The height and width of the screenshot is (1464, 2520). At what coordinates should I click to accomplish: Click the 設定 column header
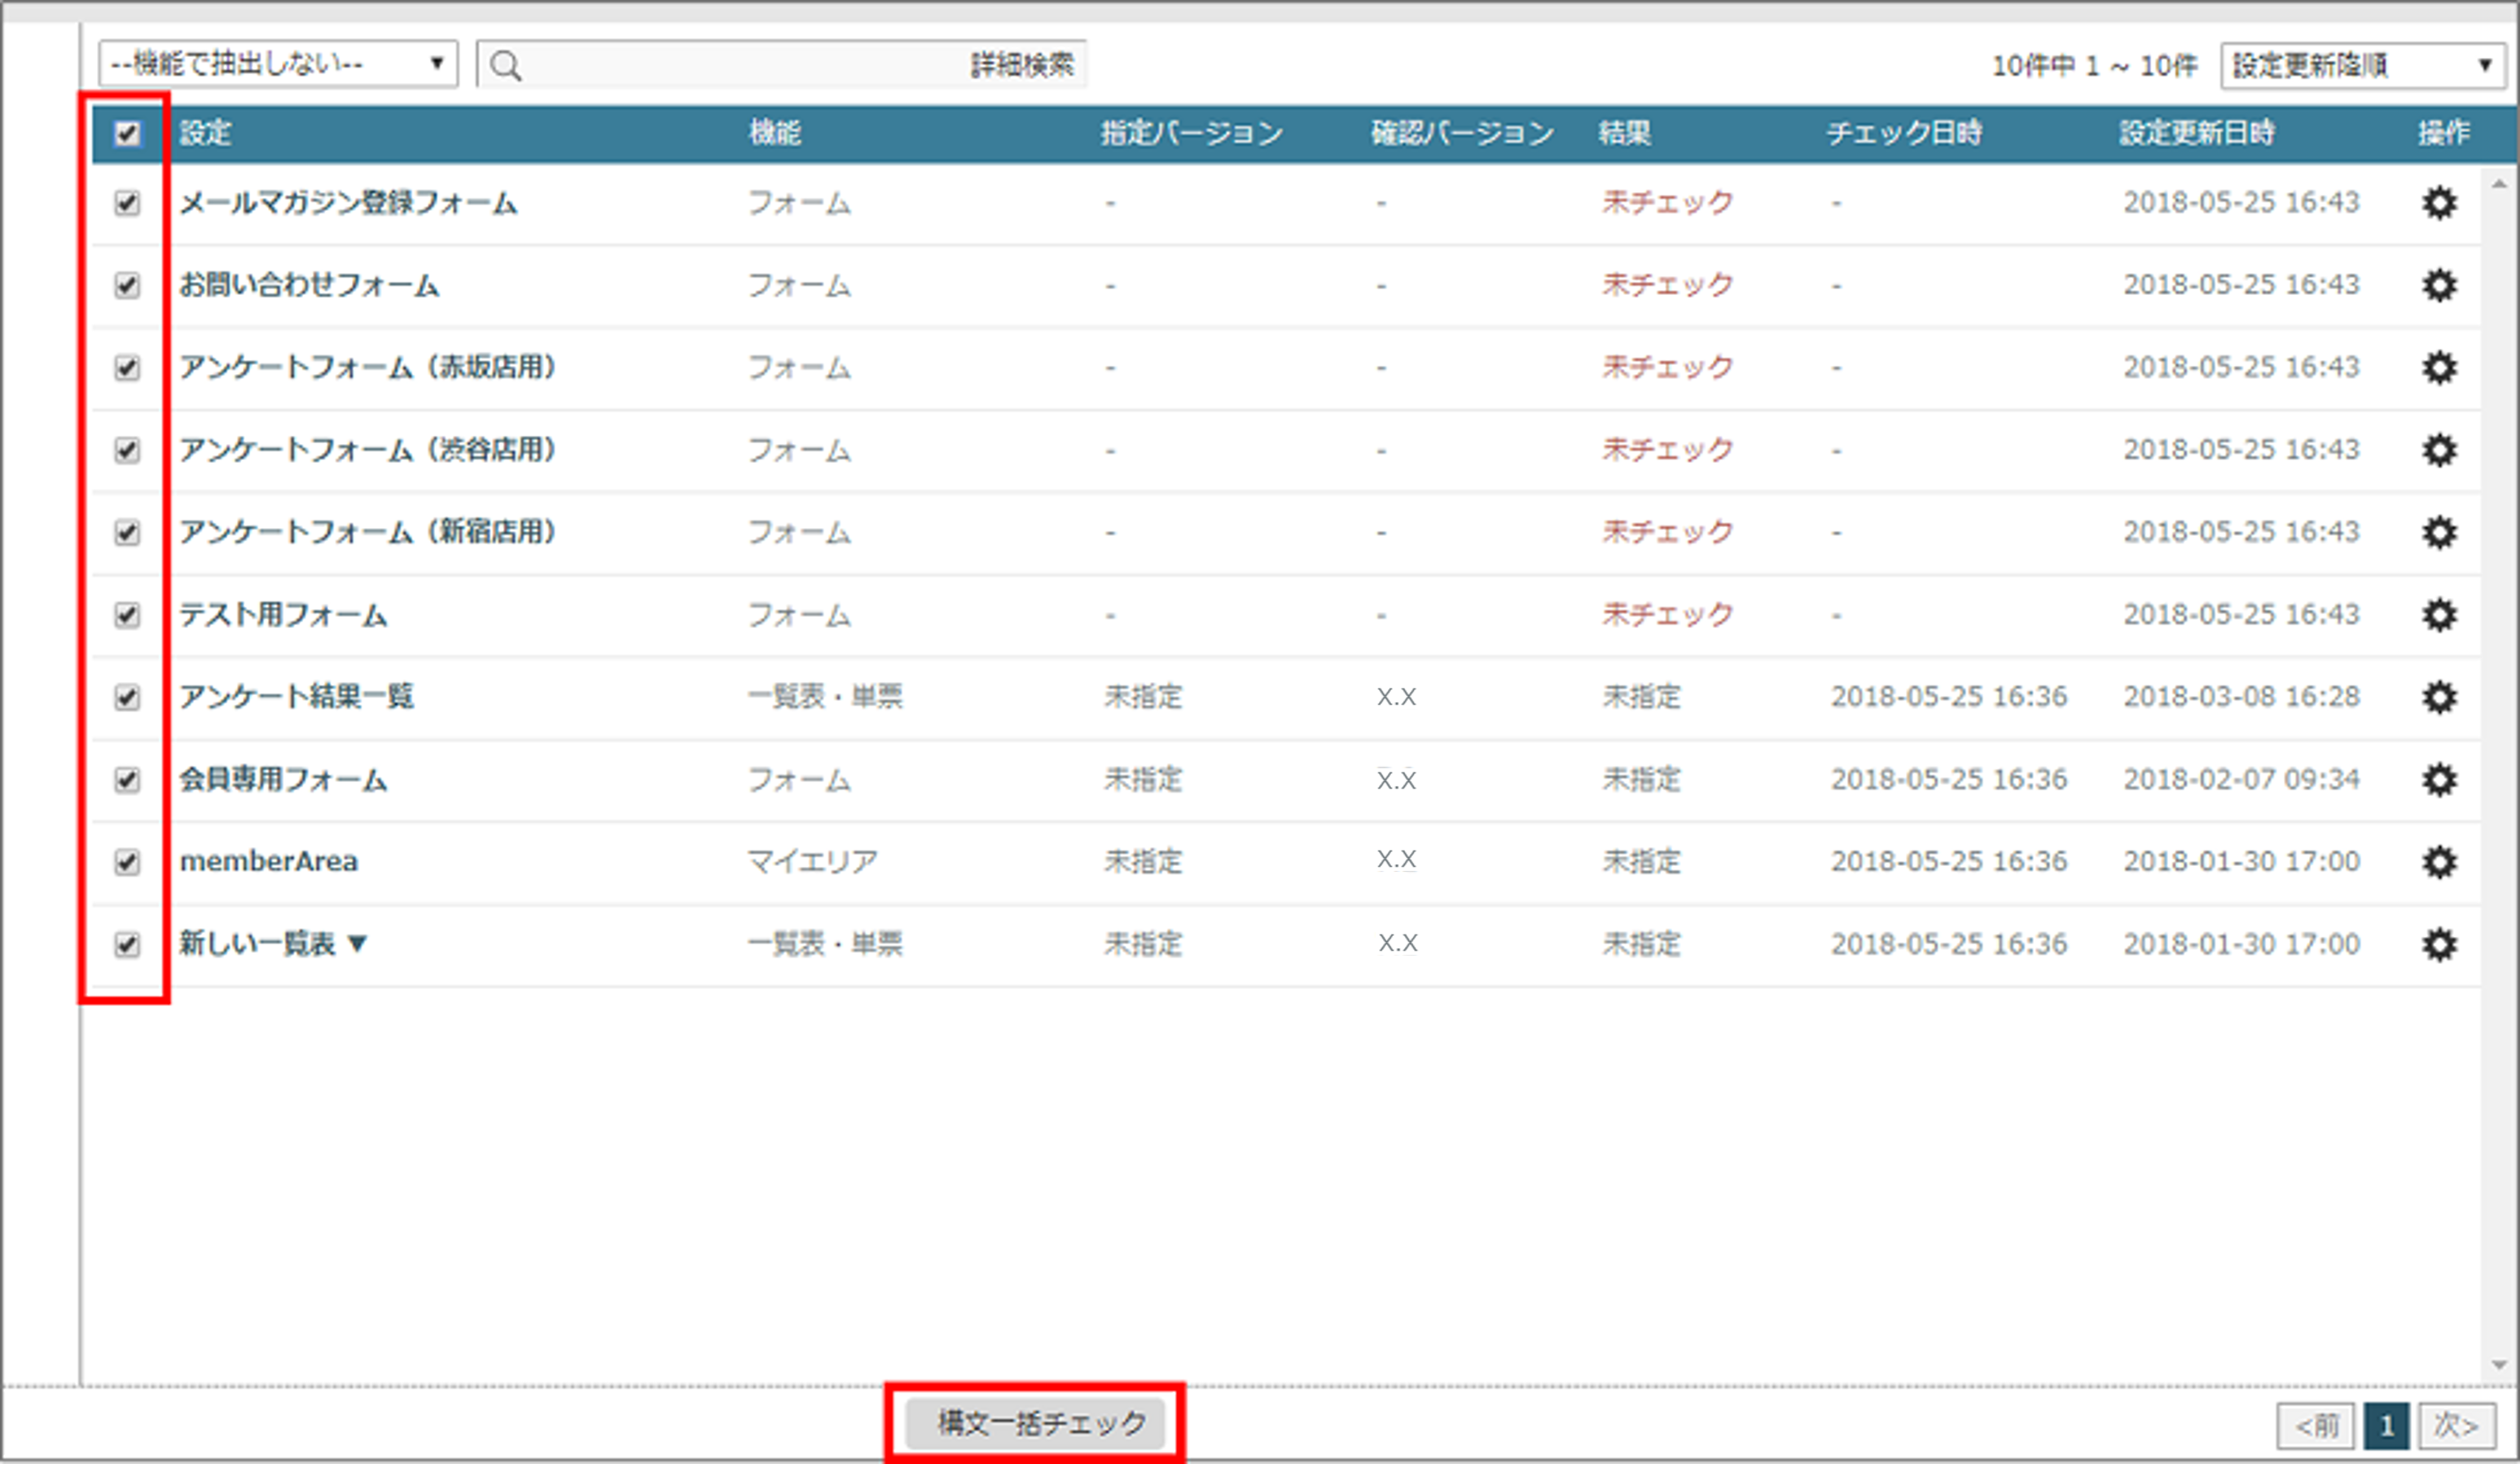point(205,133)
